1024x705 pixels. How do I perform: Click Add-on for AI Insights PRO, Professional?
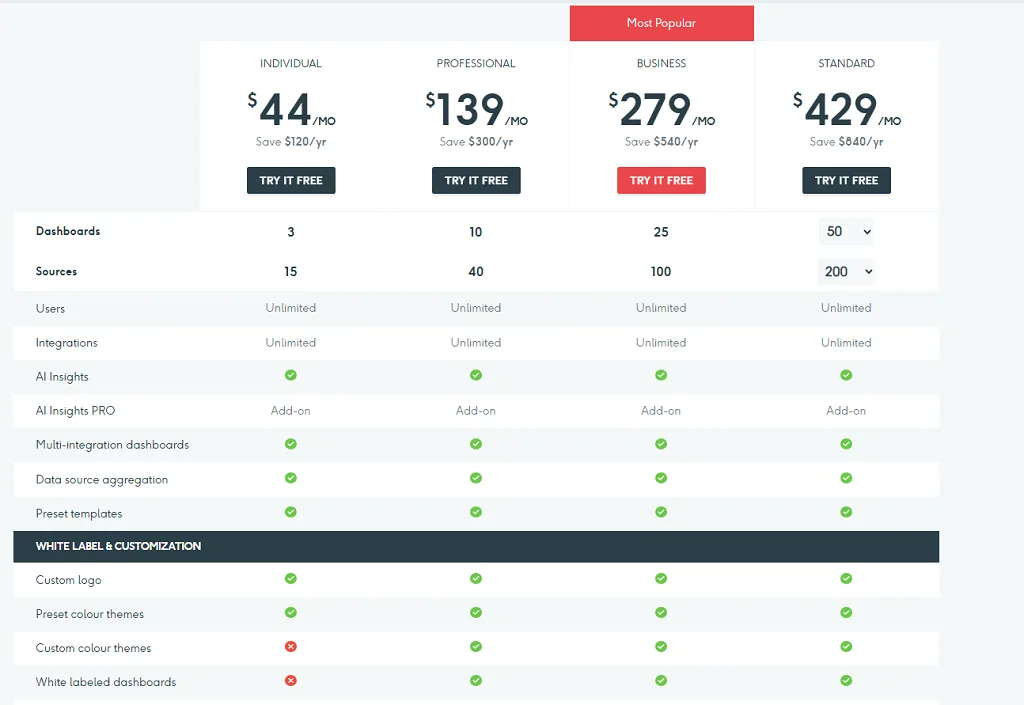tap(476, 411)
